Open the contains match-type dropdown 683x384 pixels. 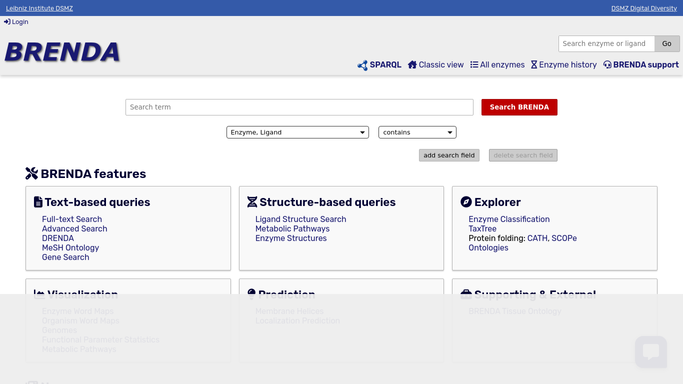[417, 132]
